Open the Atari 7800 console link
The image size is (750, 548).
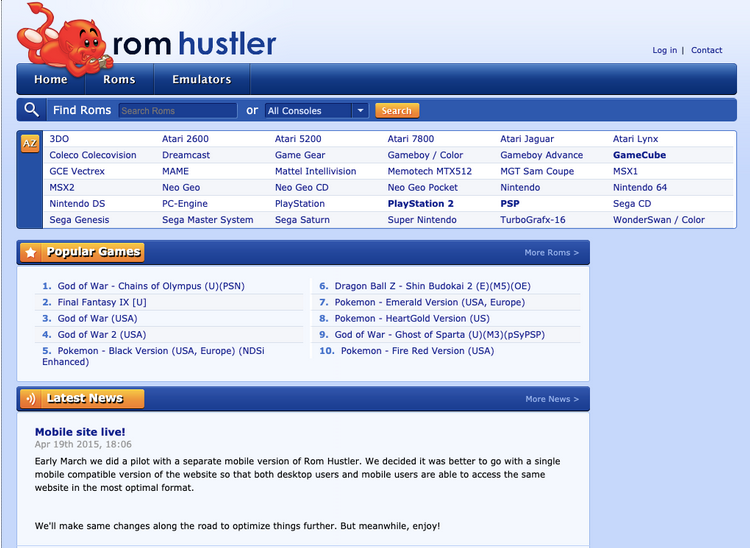tap(411, 139)
